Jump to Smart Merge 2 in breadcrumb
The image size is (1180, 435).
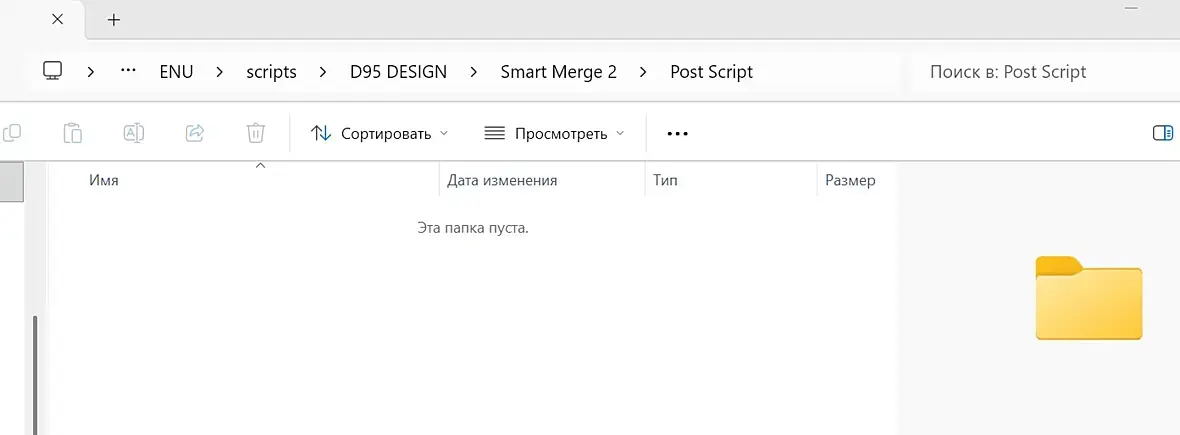(x=558, y=72)
